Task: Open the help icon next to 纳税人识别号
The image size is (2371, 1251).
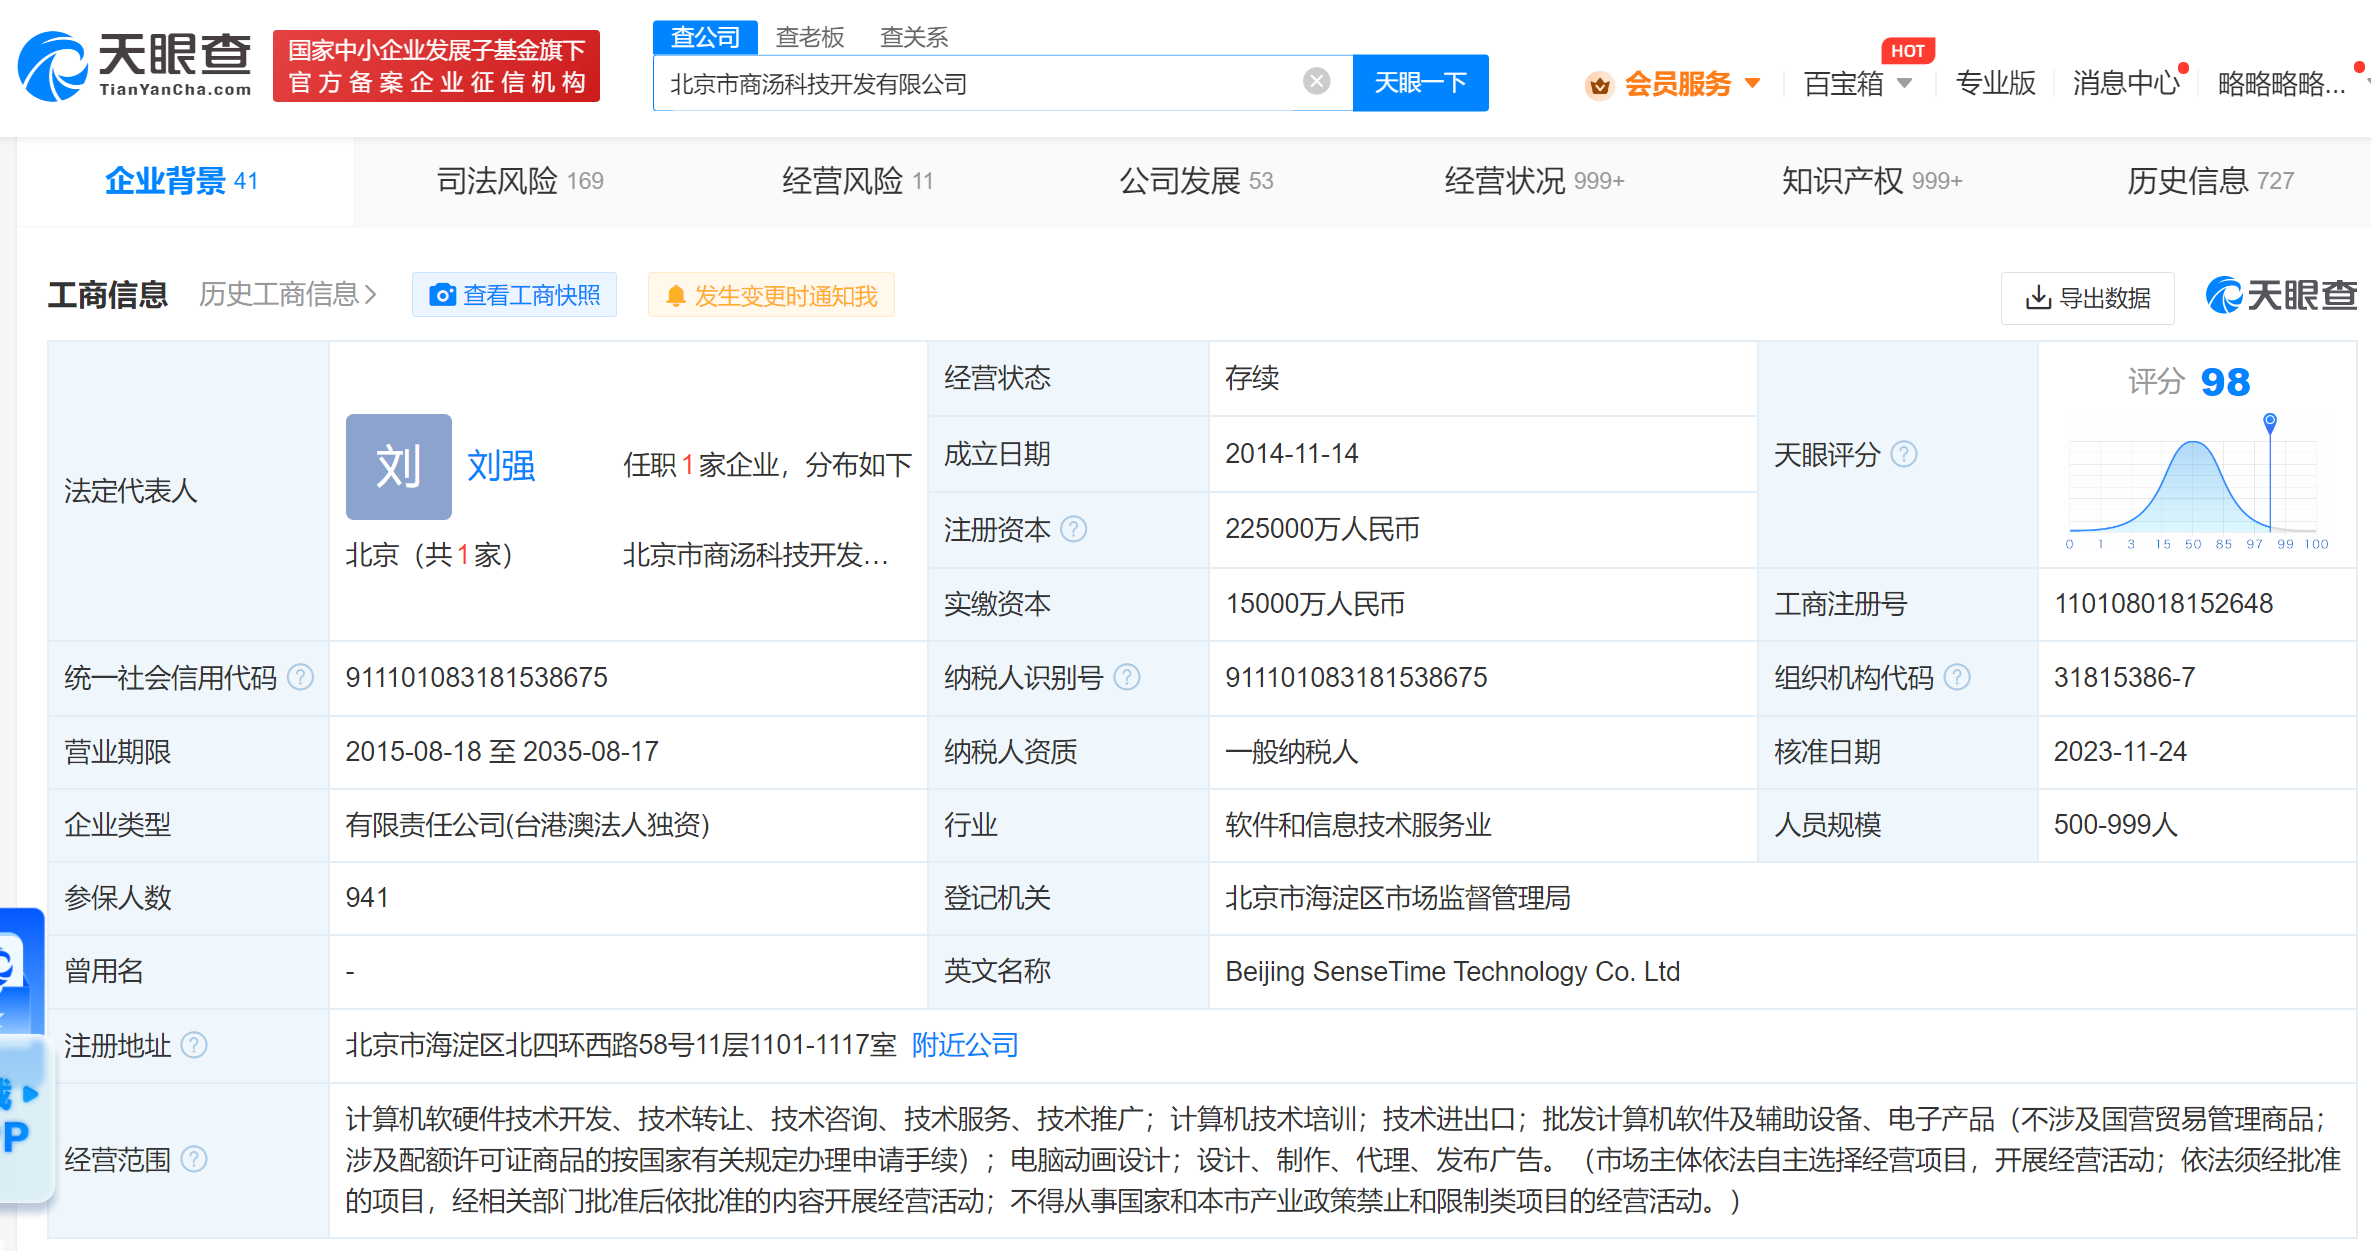Action: pos(1127,678)
